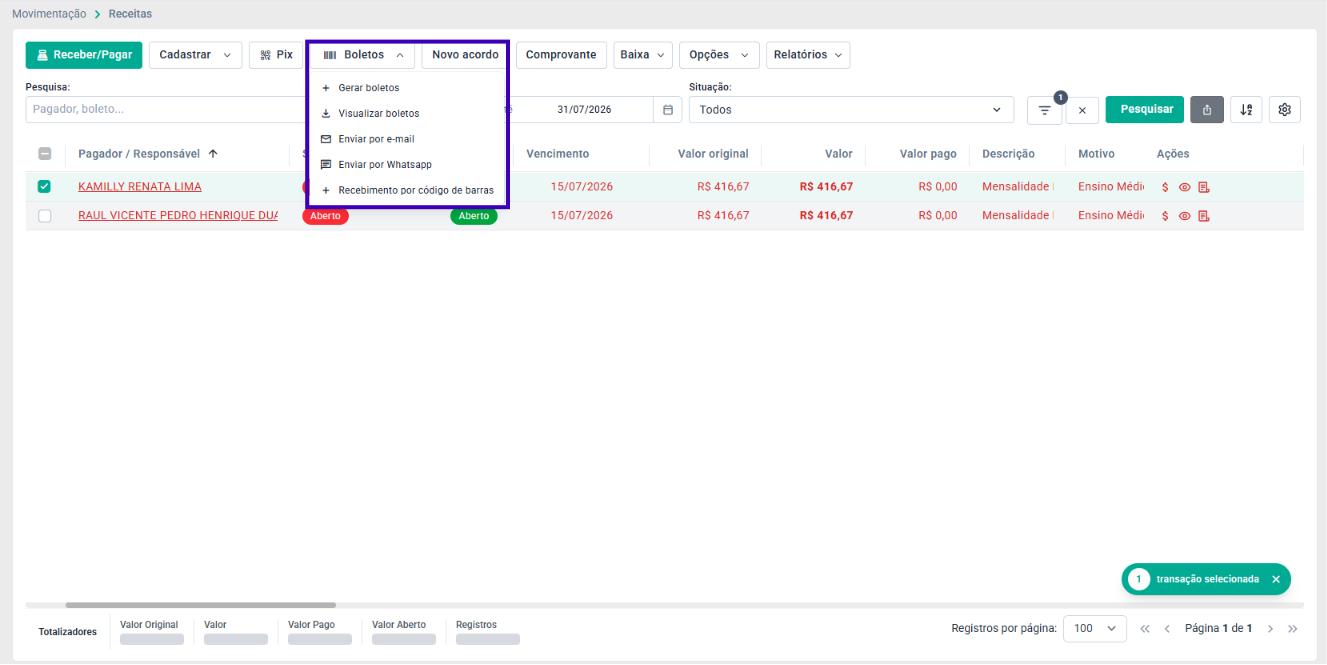The width and height of the screenshot is (1327, 665).
Task: Click the Pesquisar button
Action: coord(1146,109)
